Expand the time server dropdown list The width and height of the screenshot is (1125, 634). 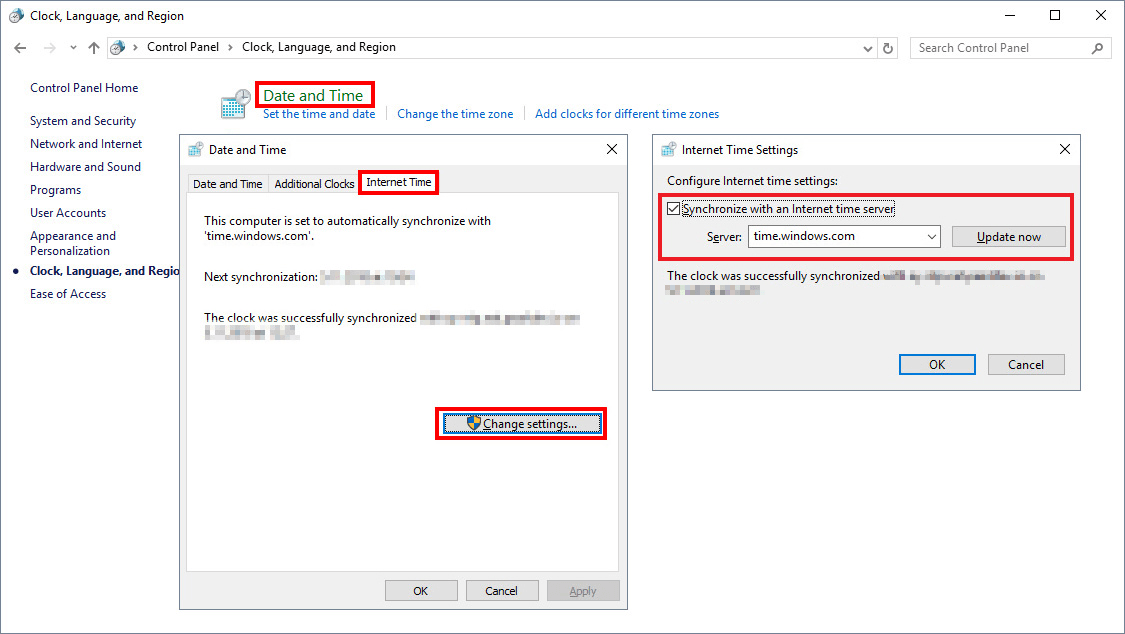click(x=932, y=237)
